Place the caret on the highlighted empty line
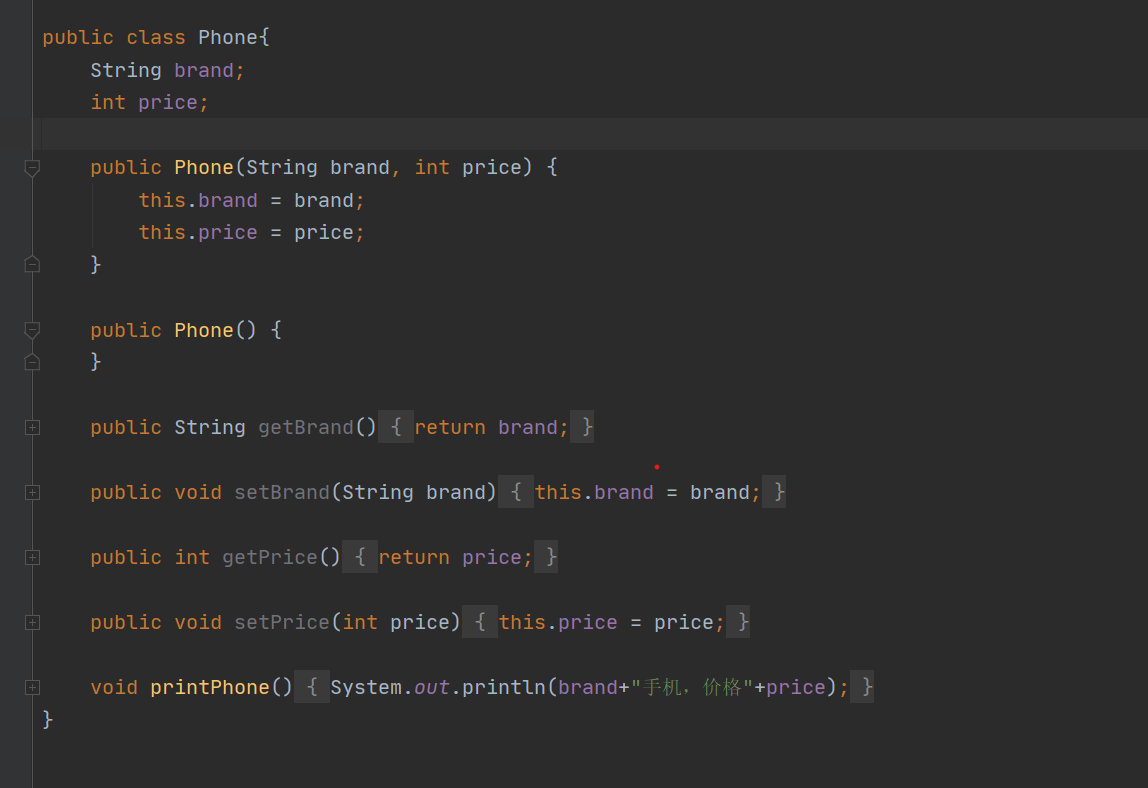The image size is (1148, 788). pyautogui.click(x=594, y=134)
